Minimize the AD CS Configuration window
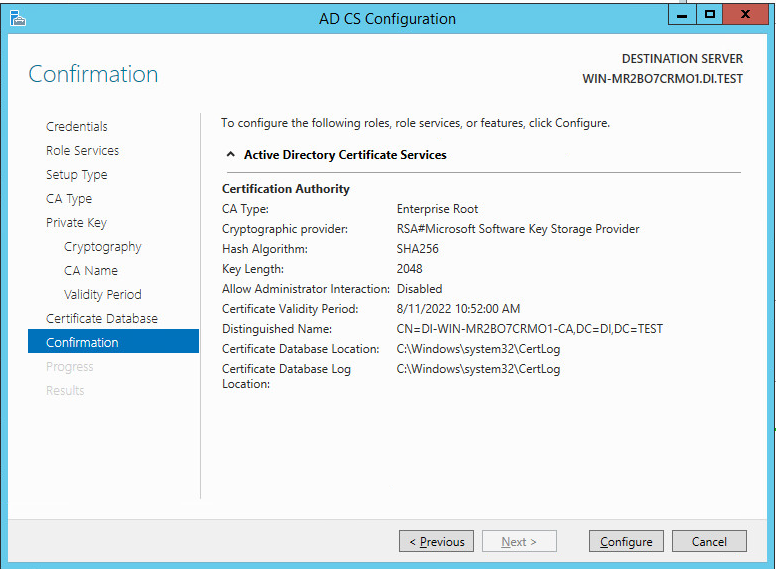776x569 pixels. [x=681, y=15]
